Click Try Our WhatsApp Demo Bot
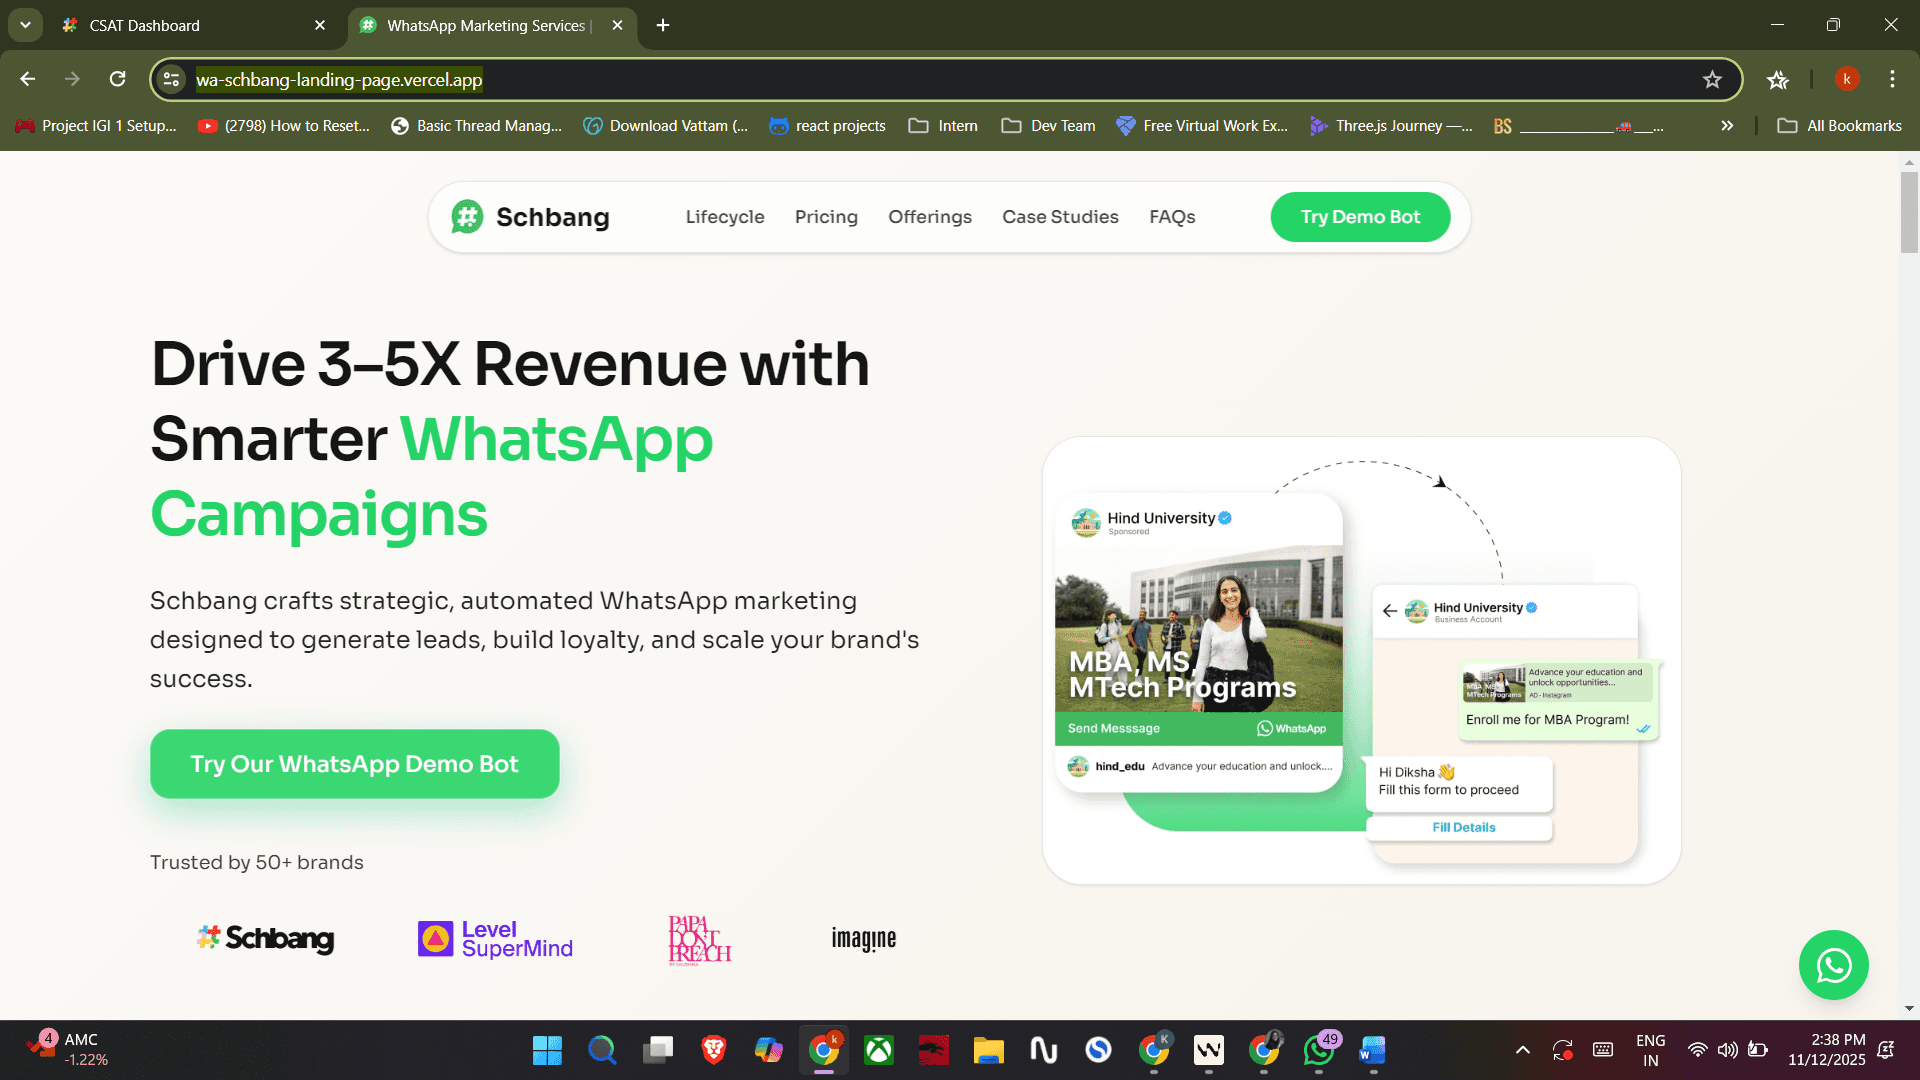The height and width of the screenshot is (1080, 1920). point(354,764)
